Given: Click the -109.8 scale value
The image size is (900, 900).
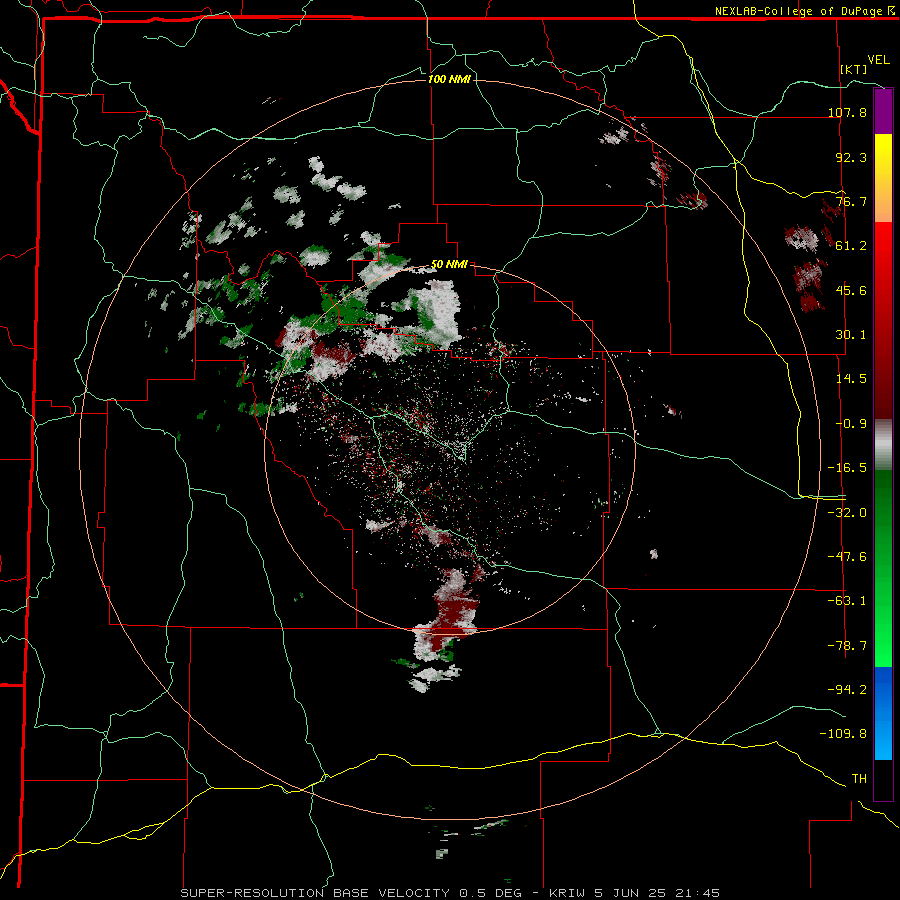Looking at the screenshot, I should point(843,734).
